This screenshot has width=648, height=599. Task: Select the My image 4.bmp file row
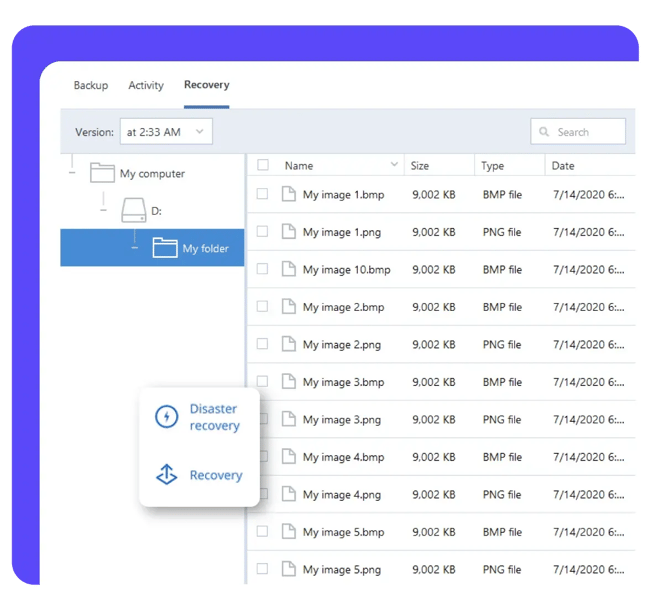pyautogui.click(x=343, y=457)
